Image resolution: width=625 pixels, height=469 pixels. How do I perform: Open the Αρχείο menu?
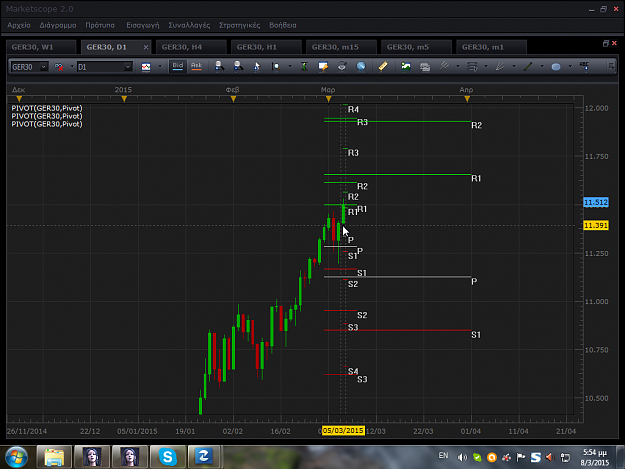click(x=19, y=25)
